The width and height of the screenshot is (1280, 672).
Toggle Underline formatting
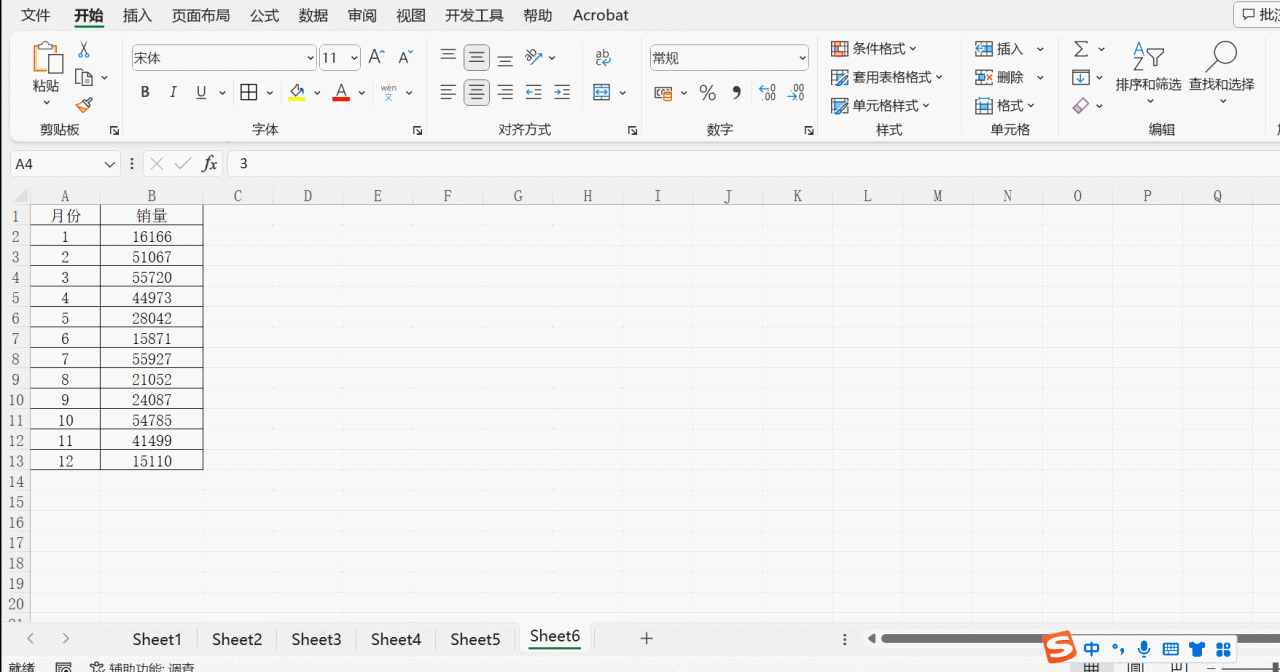(201, 92)
